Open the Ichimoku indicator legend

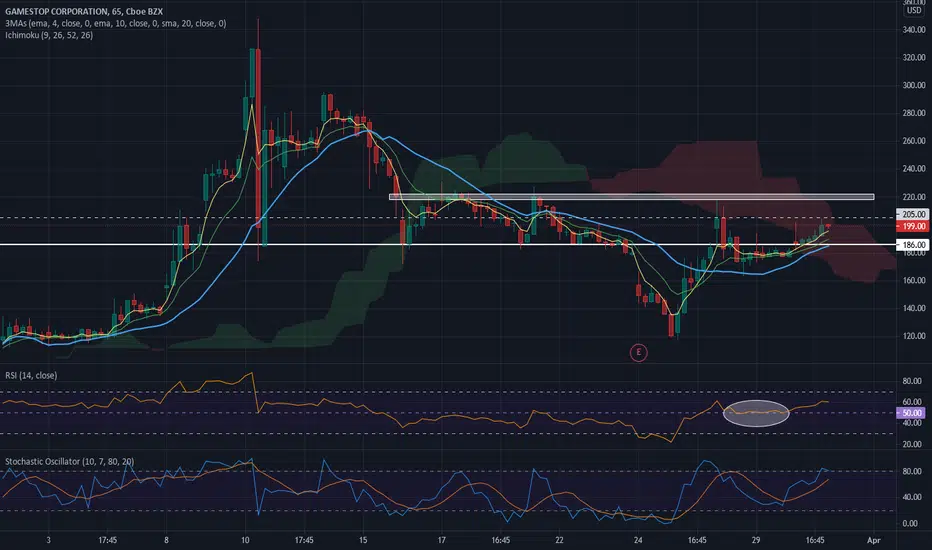click(x=49, y=35)
